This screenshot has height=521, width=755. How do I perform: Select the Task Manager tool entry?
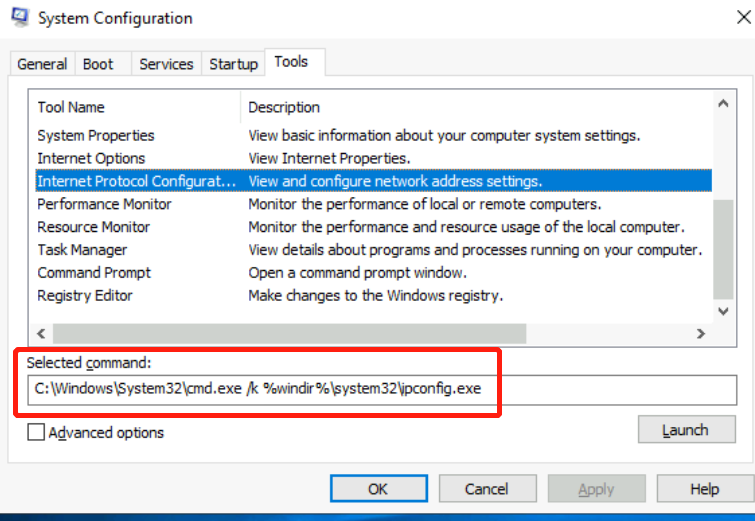click(x=82, y=250)
